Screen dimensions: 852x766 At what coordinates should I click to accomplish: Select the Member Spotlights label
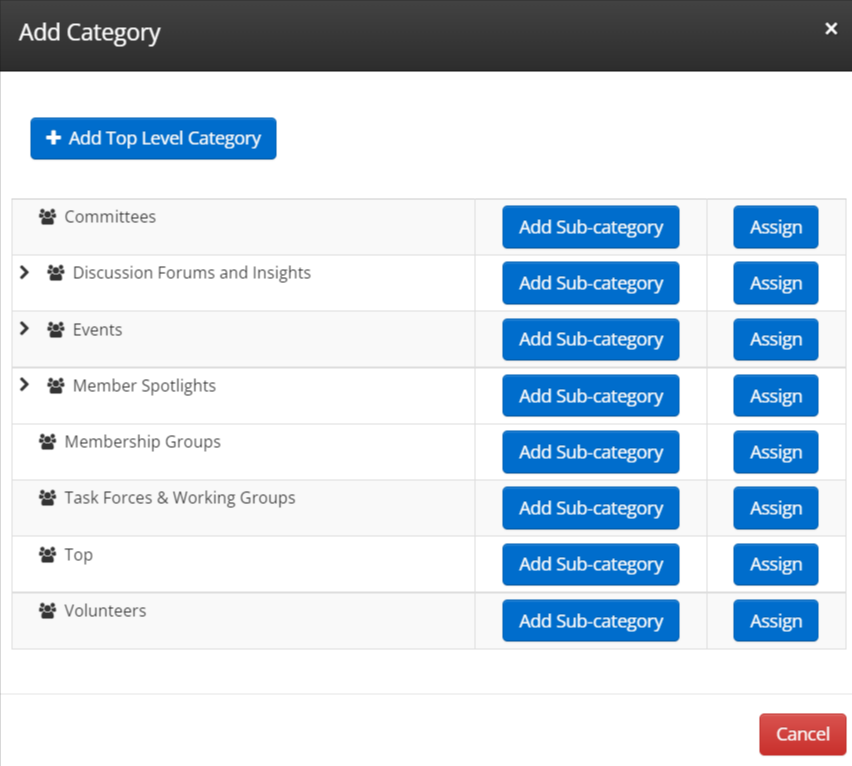tap(145, 386)
